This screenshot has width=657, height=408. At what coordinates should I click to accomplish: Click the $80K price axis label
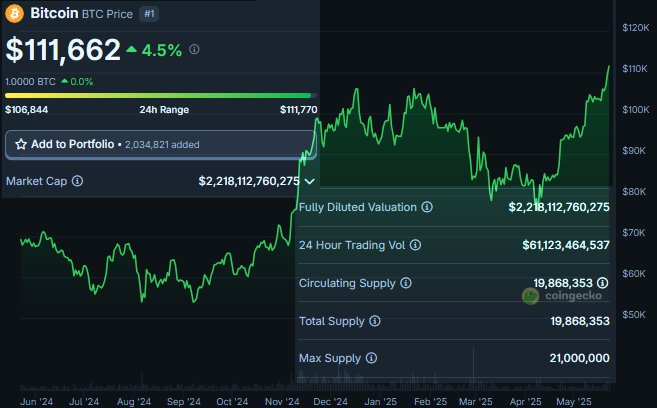coord(634,192)
